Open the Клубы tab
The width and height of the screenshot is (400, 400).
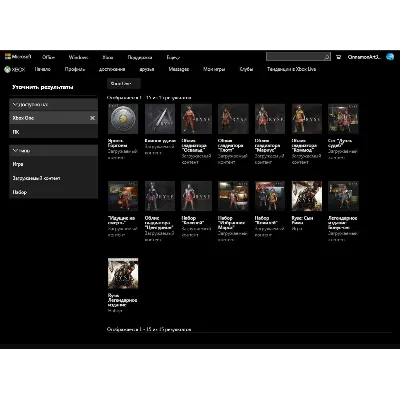(x=246, y=69)
